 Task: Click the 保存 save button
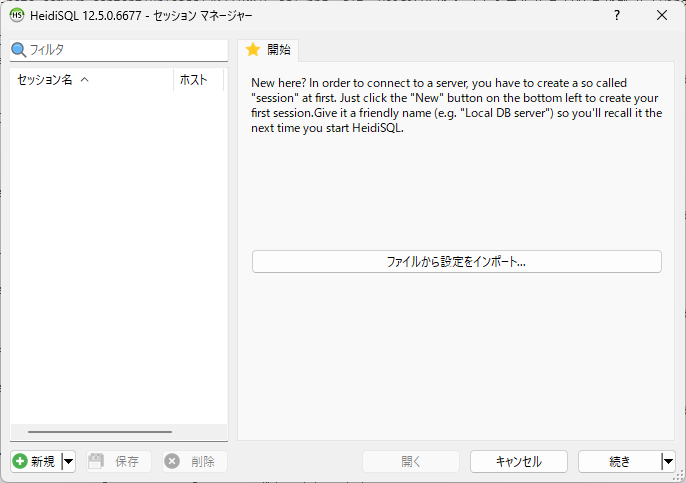click(x=119, y=461)
